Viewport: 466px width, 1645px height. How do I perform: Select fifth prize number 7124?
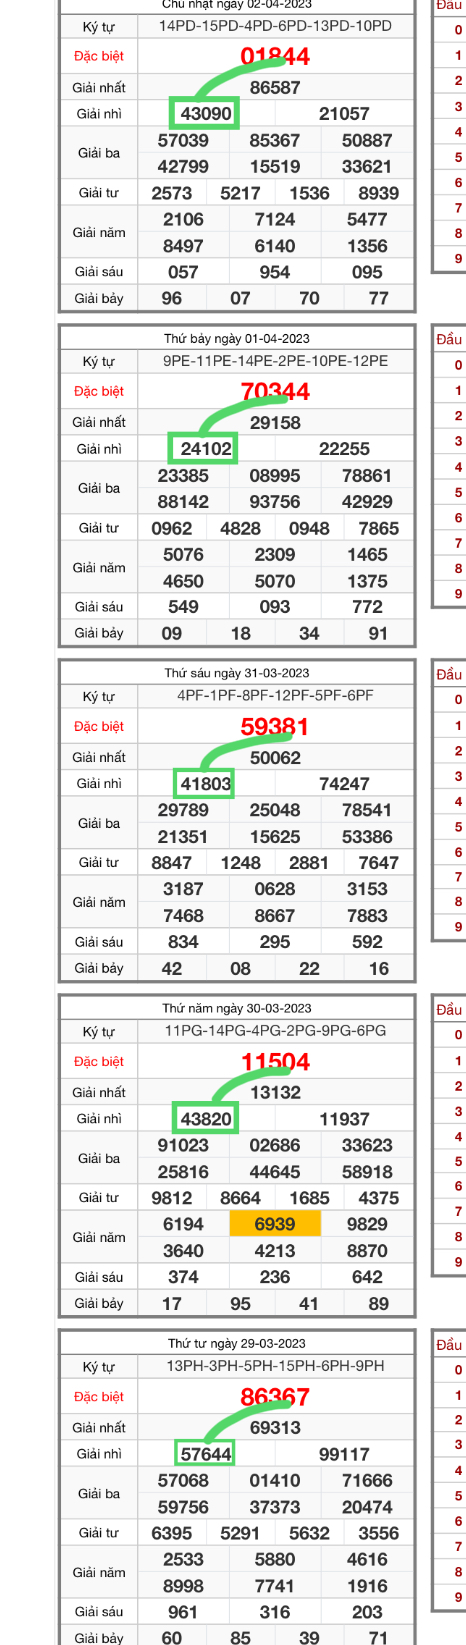point(275,219)
